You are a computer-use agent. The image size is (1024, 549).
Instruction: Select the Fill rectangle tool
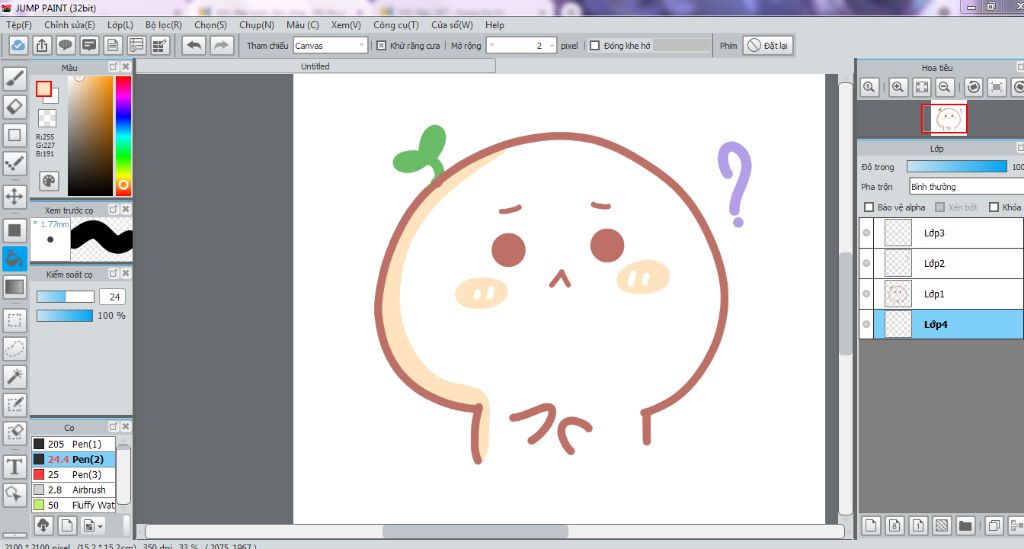[14, 230]
